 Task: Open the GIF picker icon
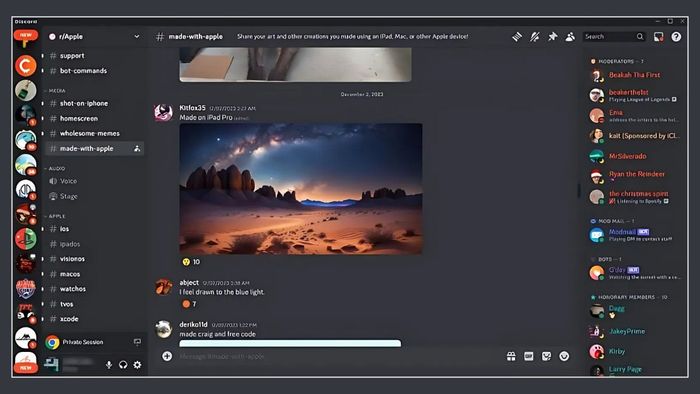(529, 356)
